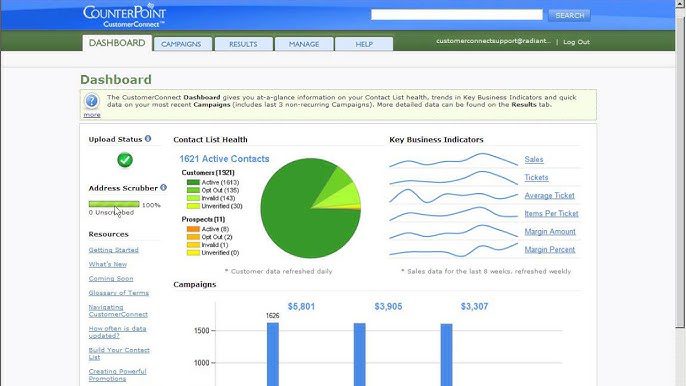Click the blue question mark help icon
Image resolution: width=686 pixels, height=386 pixels.
[x=92, y=101]
